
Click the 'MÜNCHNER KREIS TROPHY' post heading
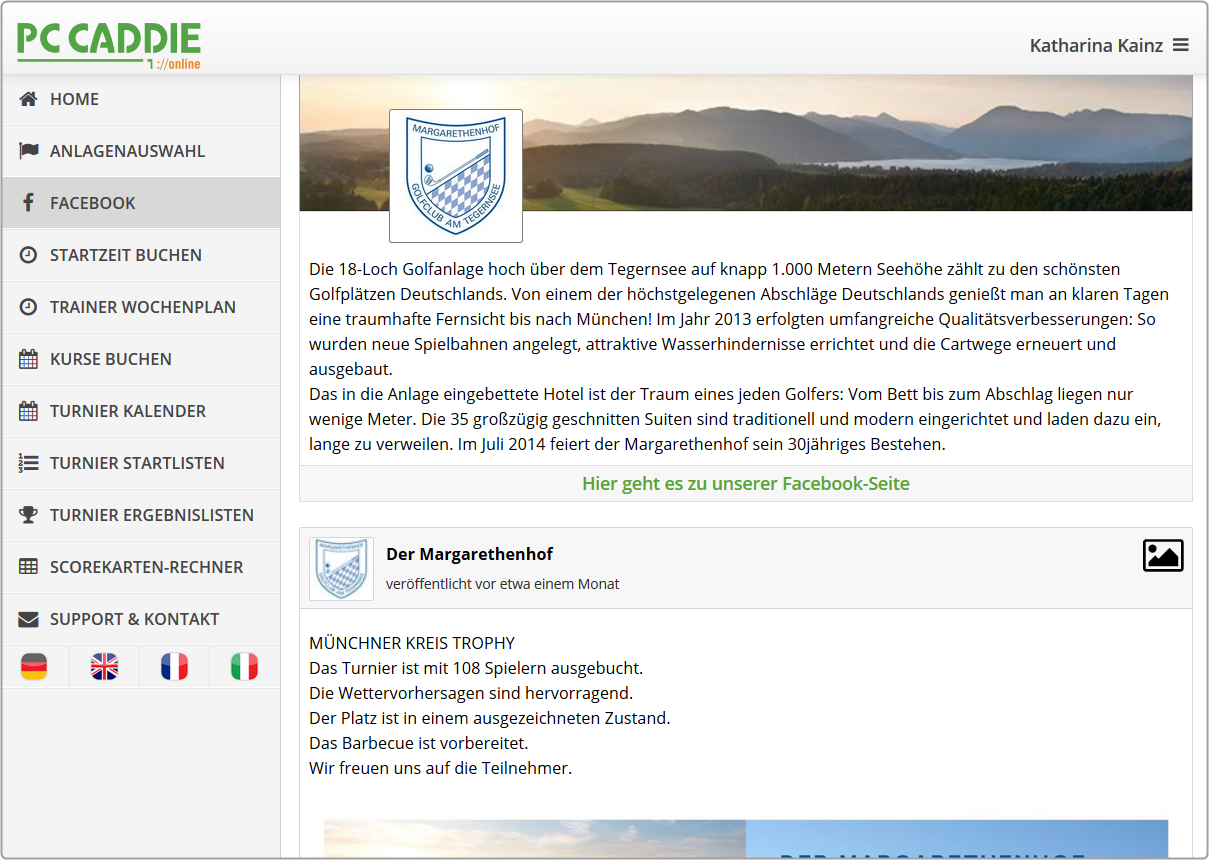click(412, 643)
